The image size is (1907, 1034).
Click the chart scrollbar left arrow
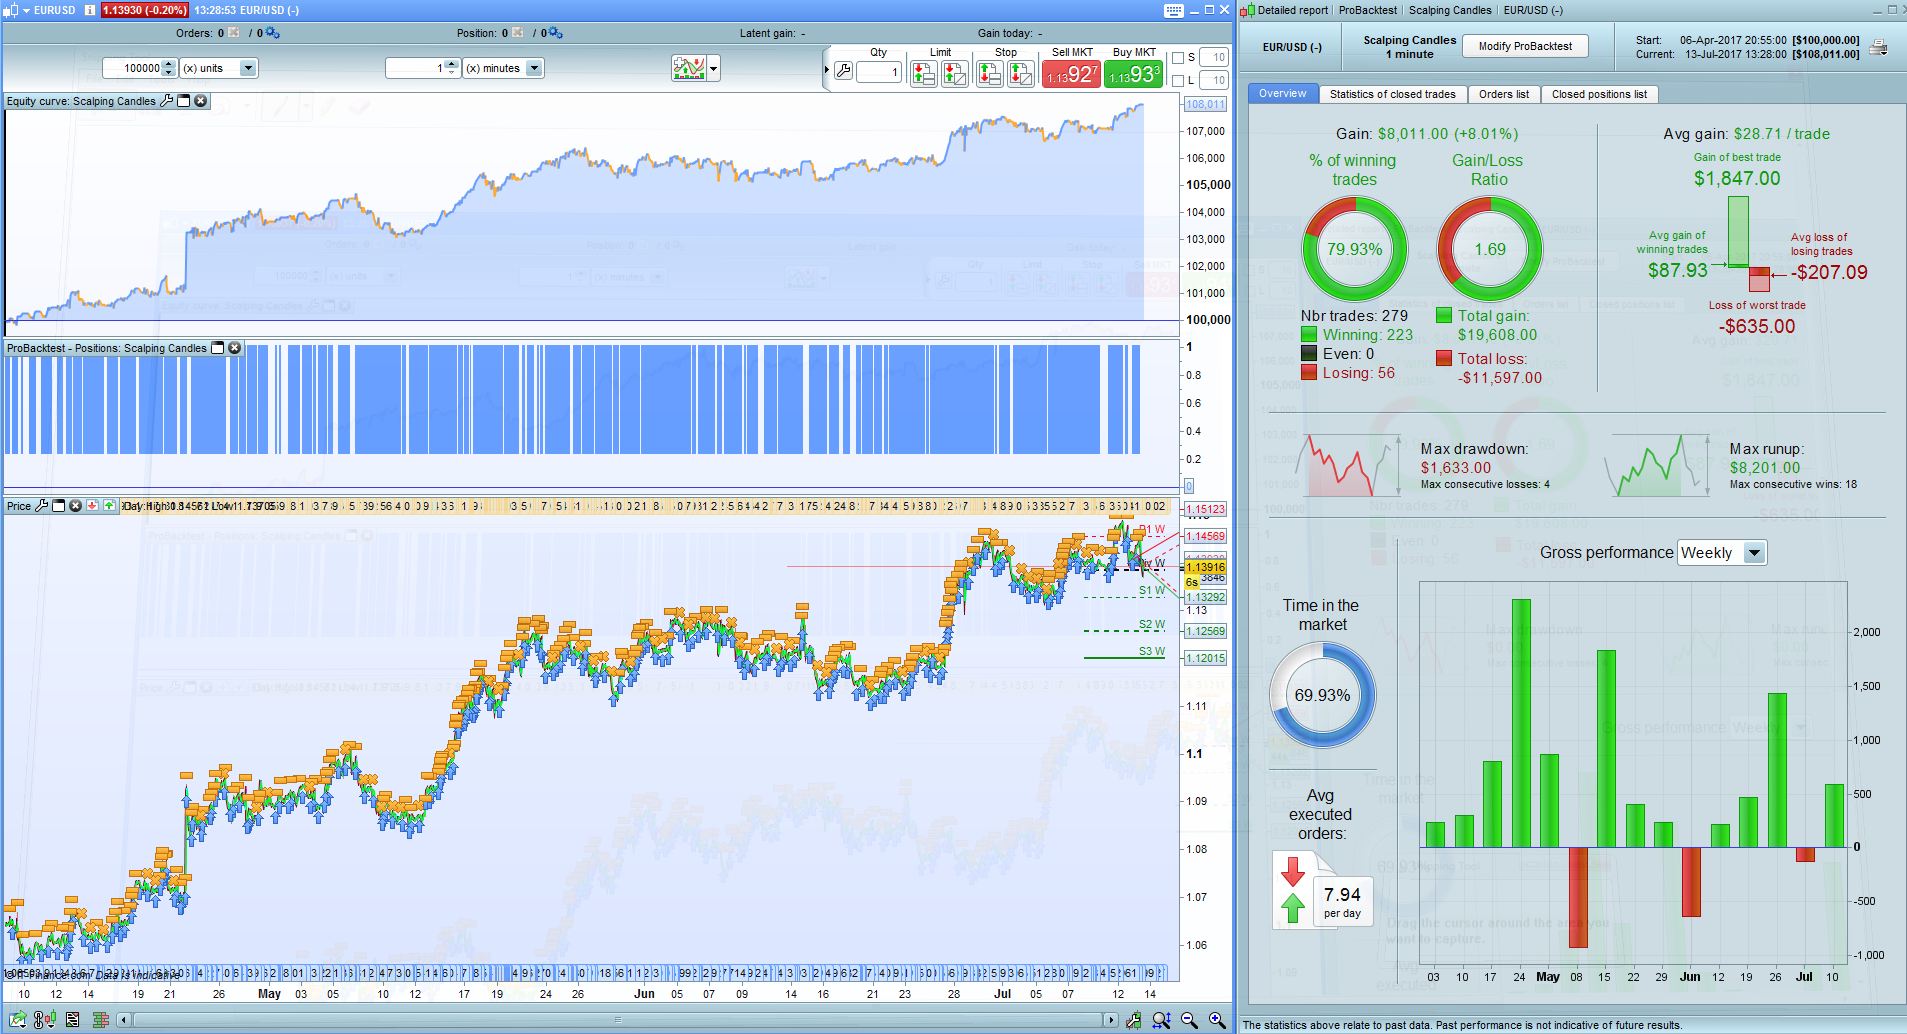coord(125,1020)
